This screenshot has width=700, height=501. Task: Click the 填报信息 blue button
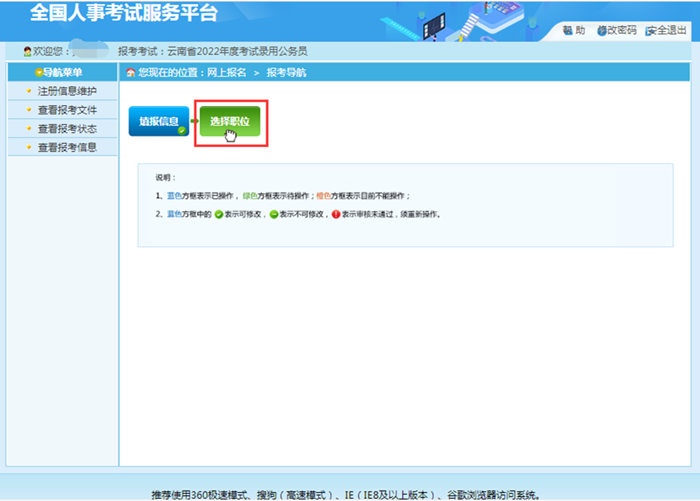coord(158,121)
